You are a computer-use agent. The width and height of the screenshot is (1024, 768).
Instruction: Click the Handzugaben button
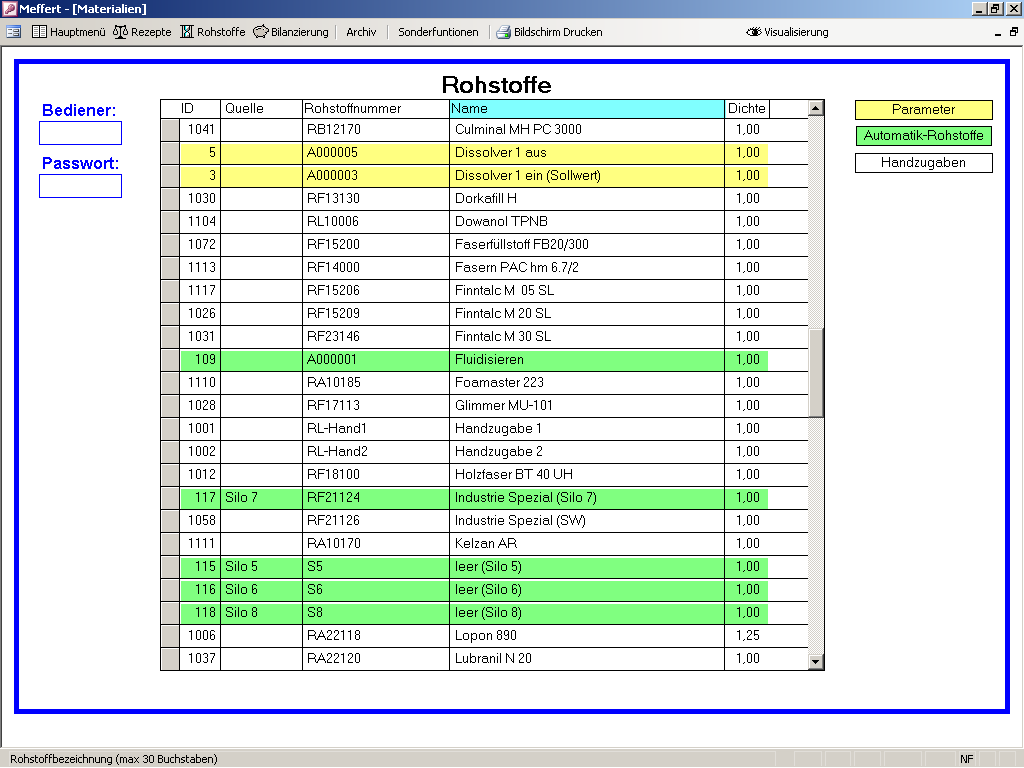pyautogui.click(x=923, y=163)
